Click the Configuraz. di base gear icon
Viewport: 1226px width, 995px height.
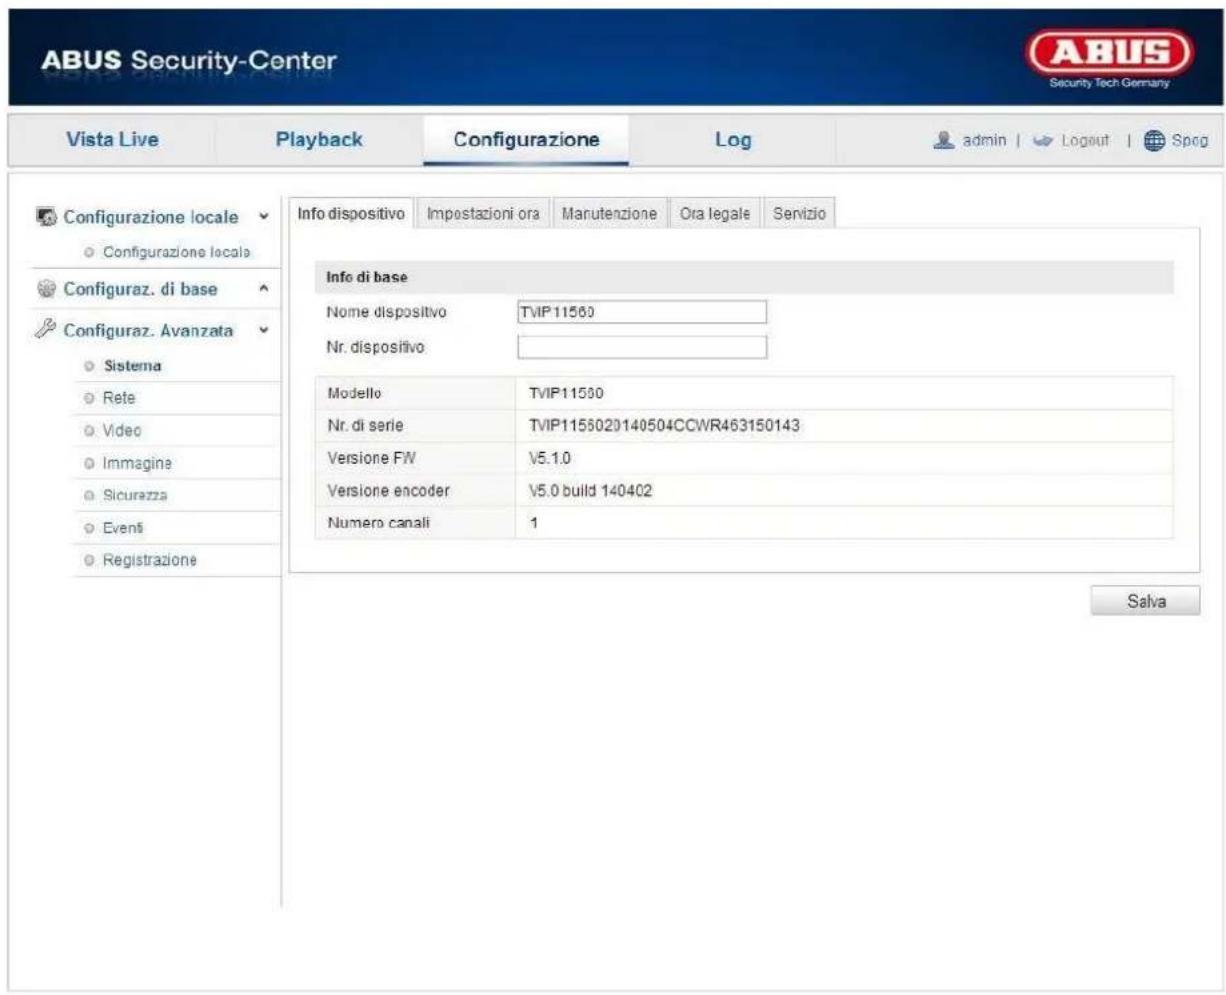coord(47,289)
